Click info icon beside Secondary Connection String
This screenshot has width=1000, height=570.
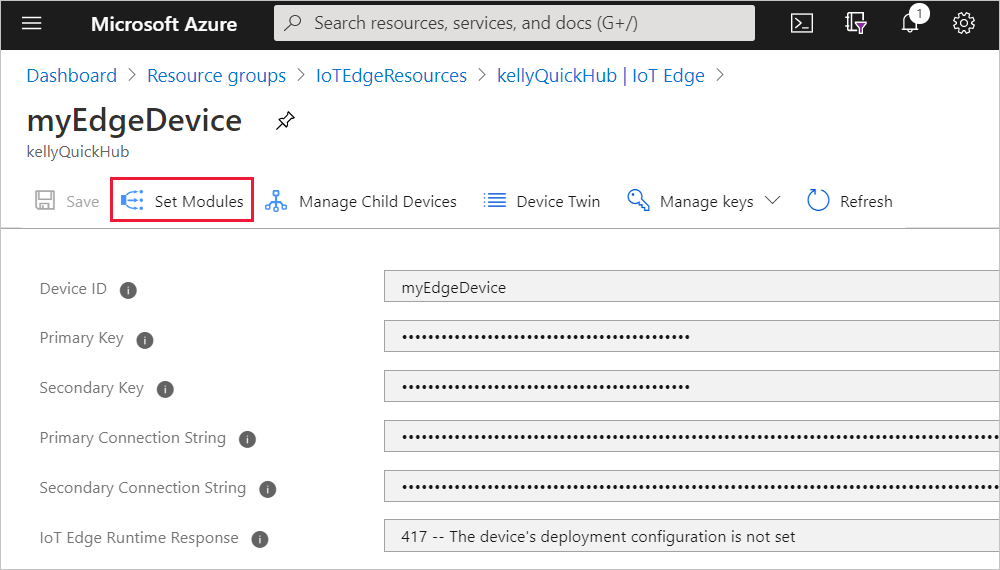click(x=267, y=489)
